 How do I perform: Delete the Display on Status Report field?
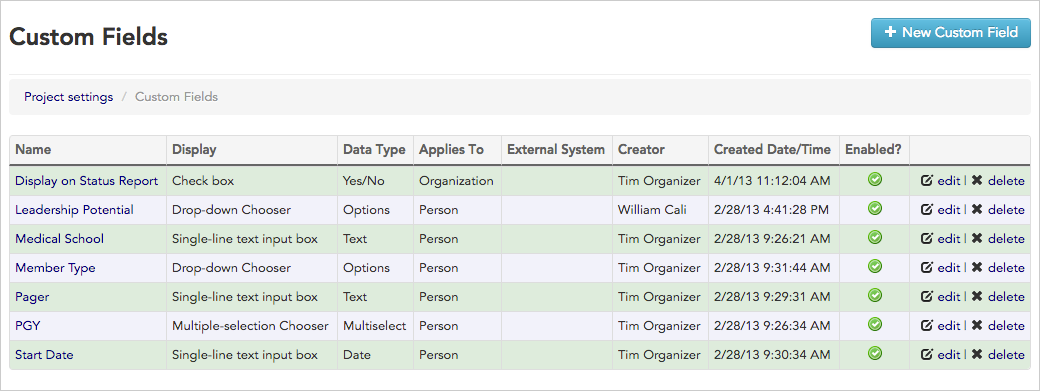pos(998,181)
